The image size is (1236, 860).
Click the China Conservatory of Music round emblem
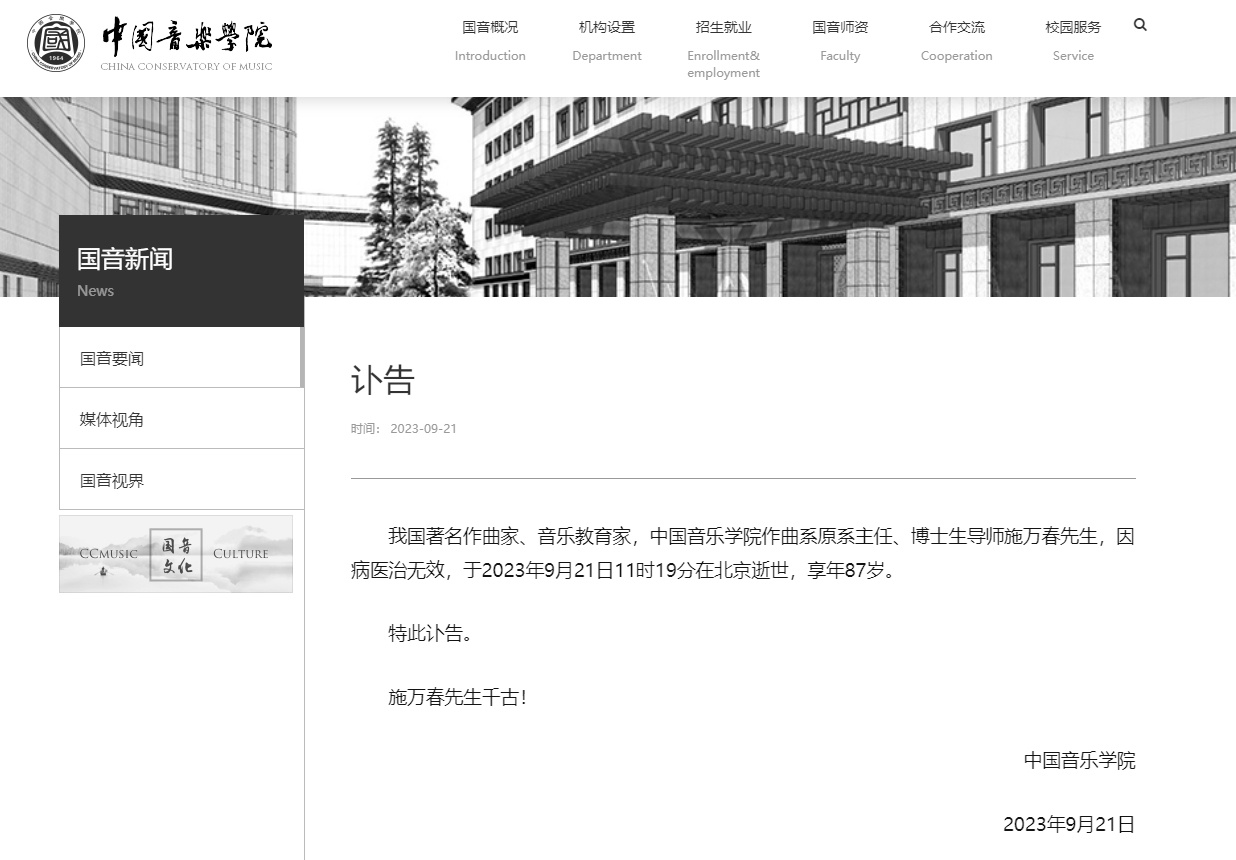(x=56, y=43)
